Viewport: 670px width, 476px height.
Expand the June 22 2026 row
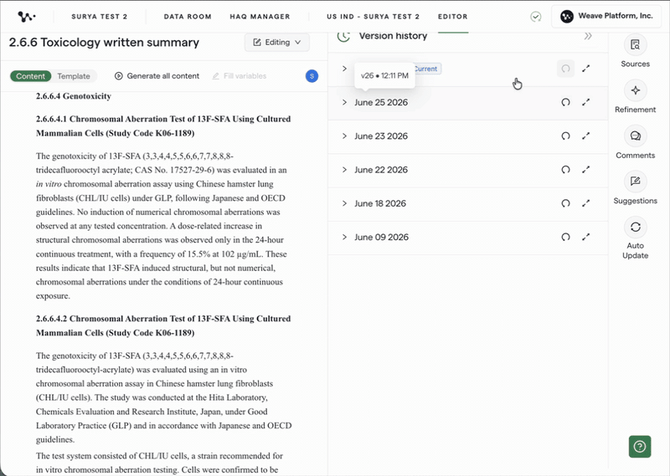pos(344,170)
